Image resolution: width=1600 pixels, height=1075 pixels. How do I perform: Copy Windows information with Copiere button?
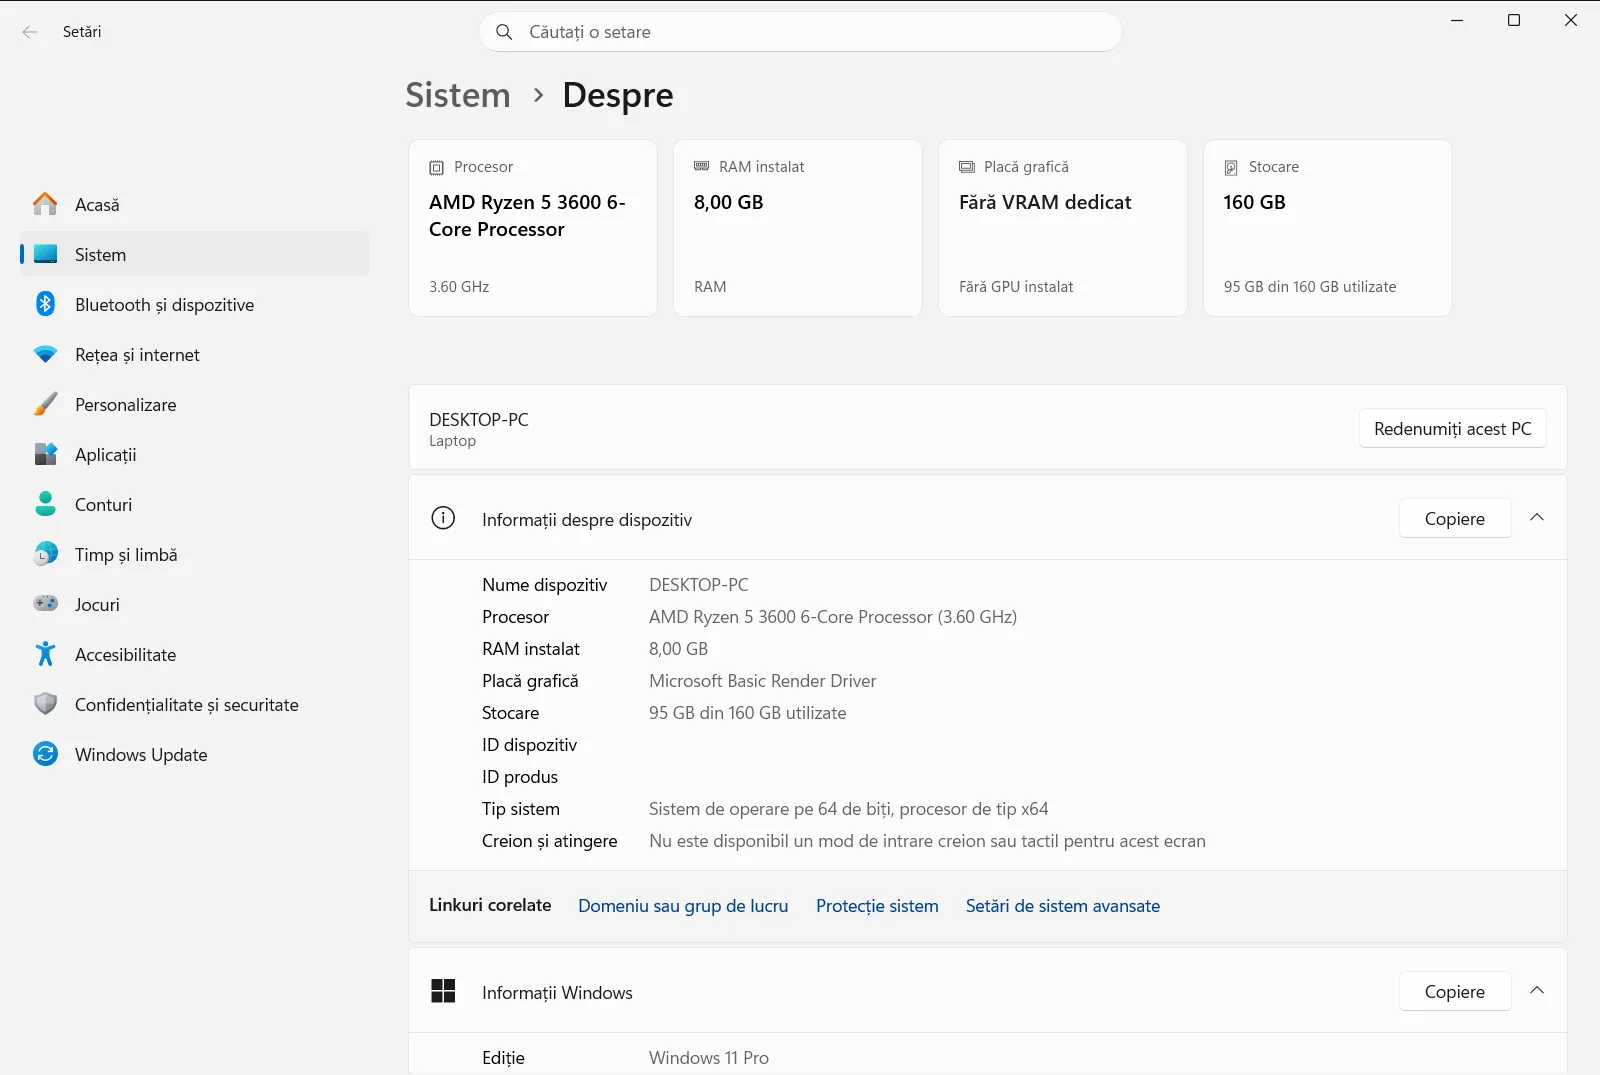click(1455, 991)
